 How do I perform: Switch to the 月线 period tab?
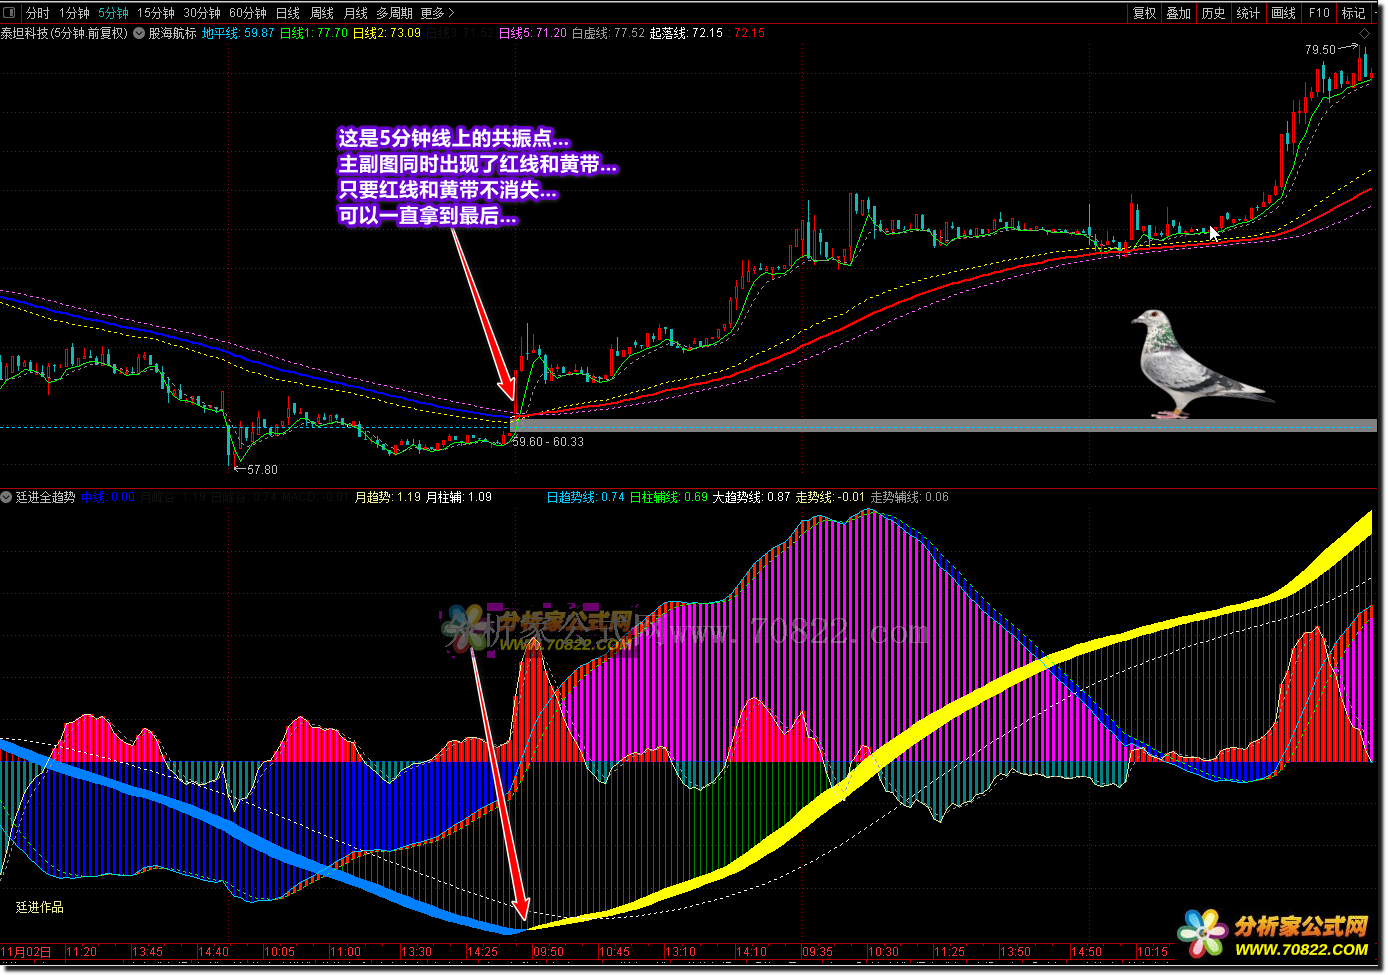(356, 13)
